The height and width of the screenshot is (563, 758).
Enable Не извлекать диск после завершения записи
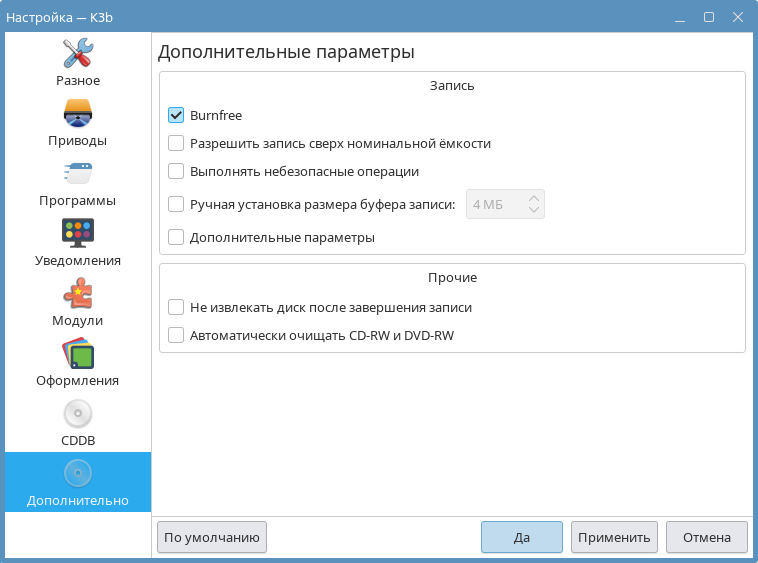[176, 307]
